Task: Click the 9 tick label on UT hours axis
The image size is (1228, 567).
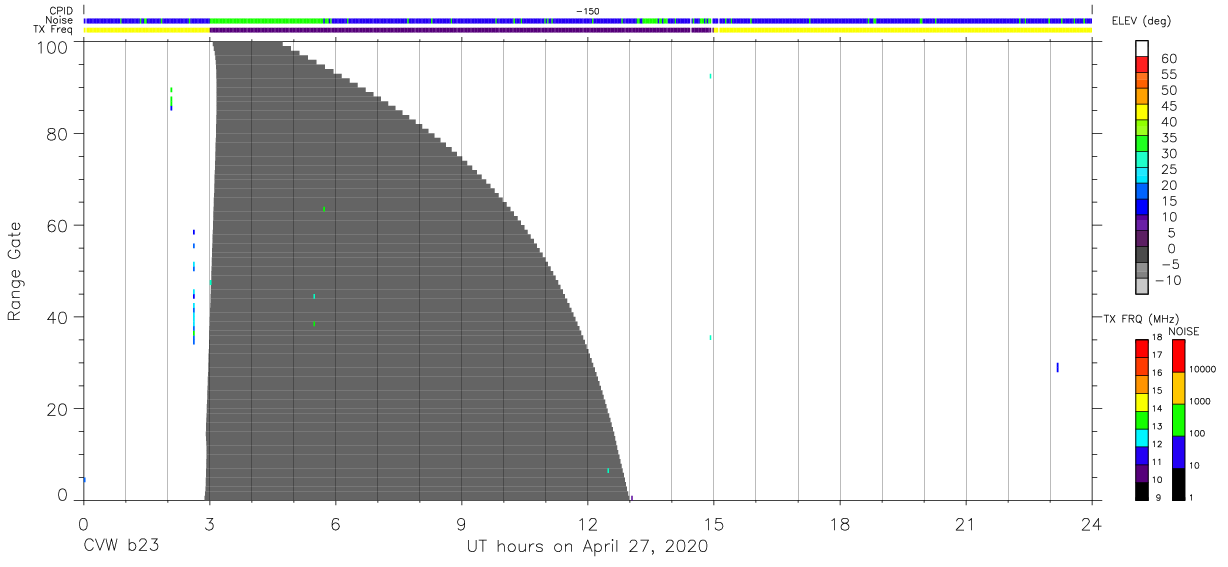Action: coord(461,523)
